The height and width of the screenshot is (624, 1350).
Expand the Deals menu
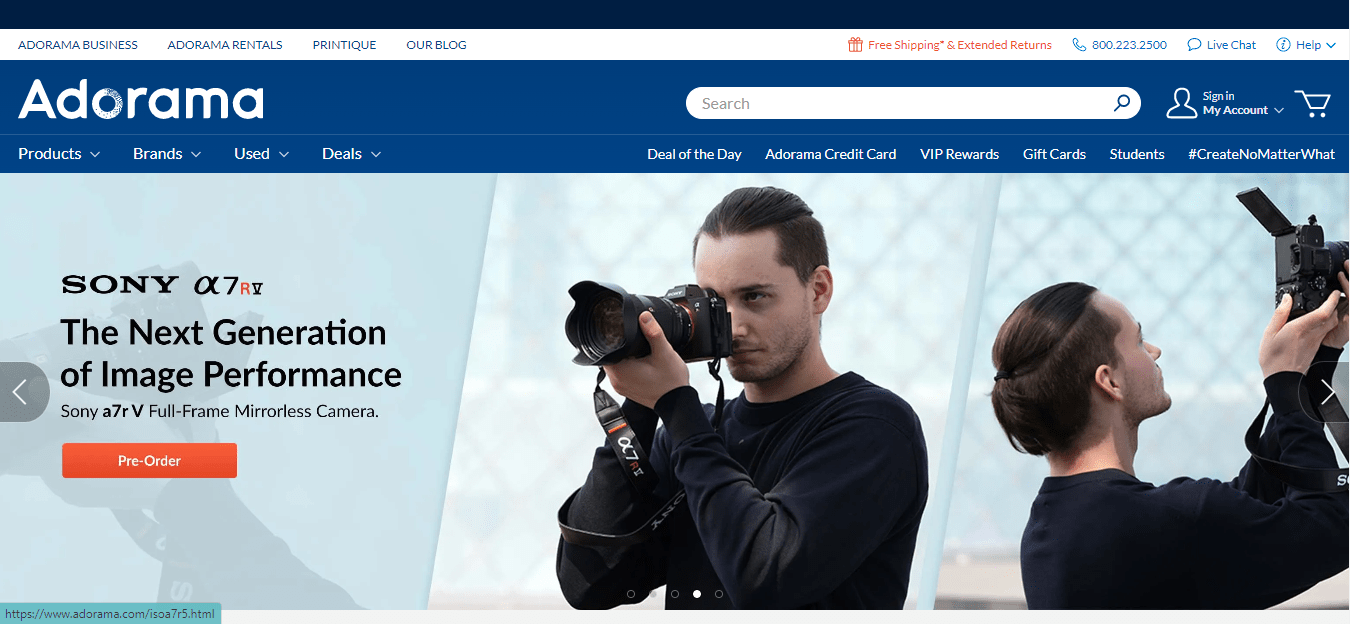point(352,154)
